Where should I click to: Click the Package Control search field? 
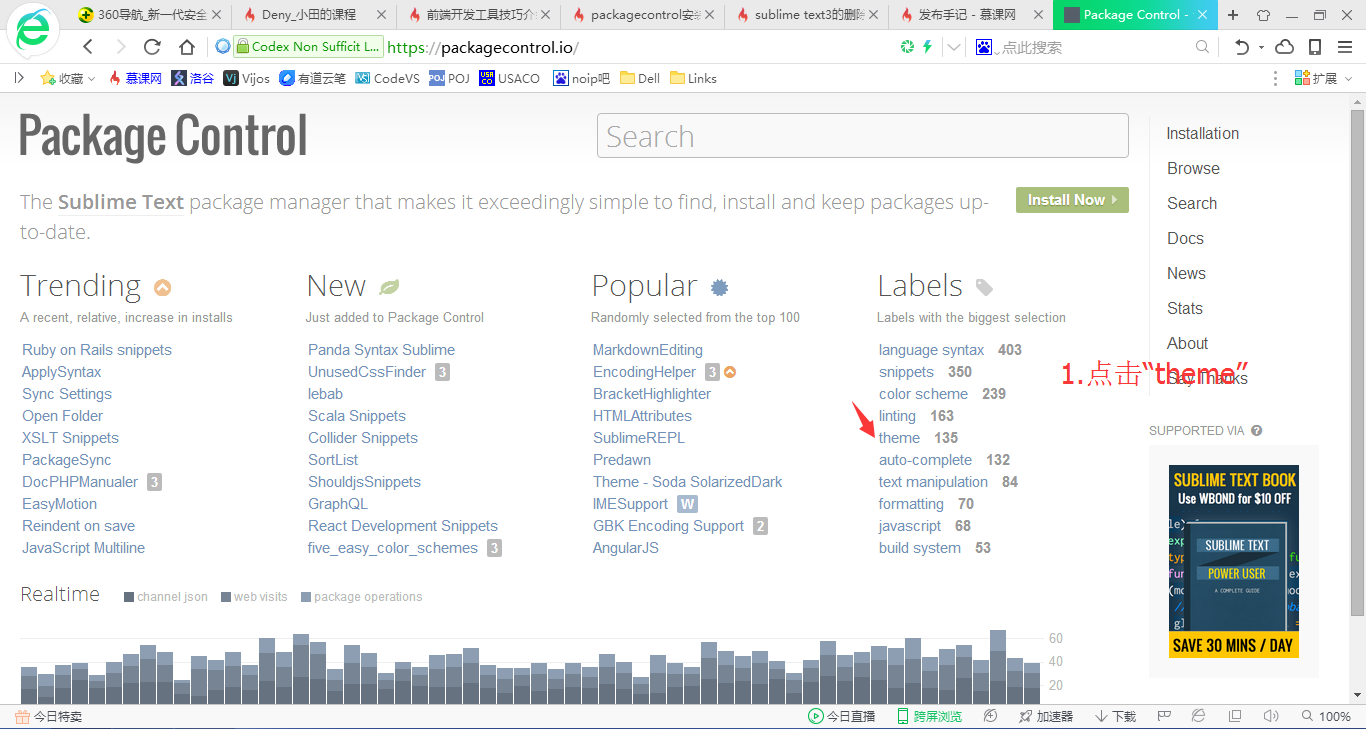click(x=862, y=136)
